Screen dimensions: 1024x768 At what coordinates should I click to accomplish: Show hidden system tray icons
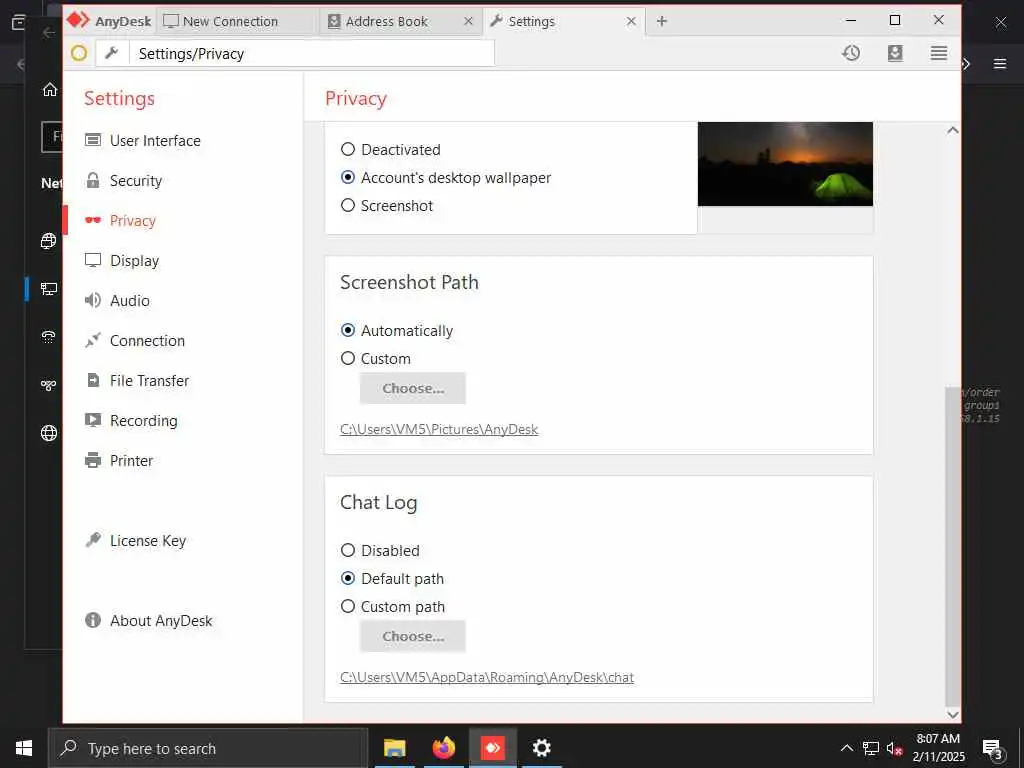[x=846, y=748]
